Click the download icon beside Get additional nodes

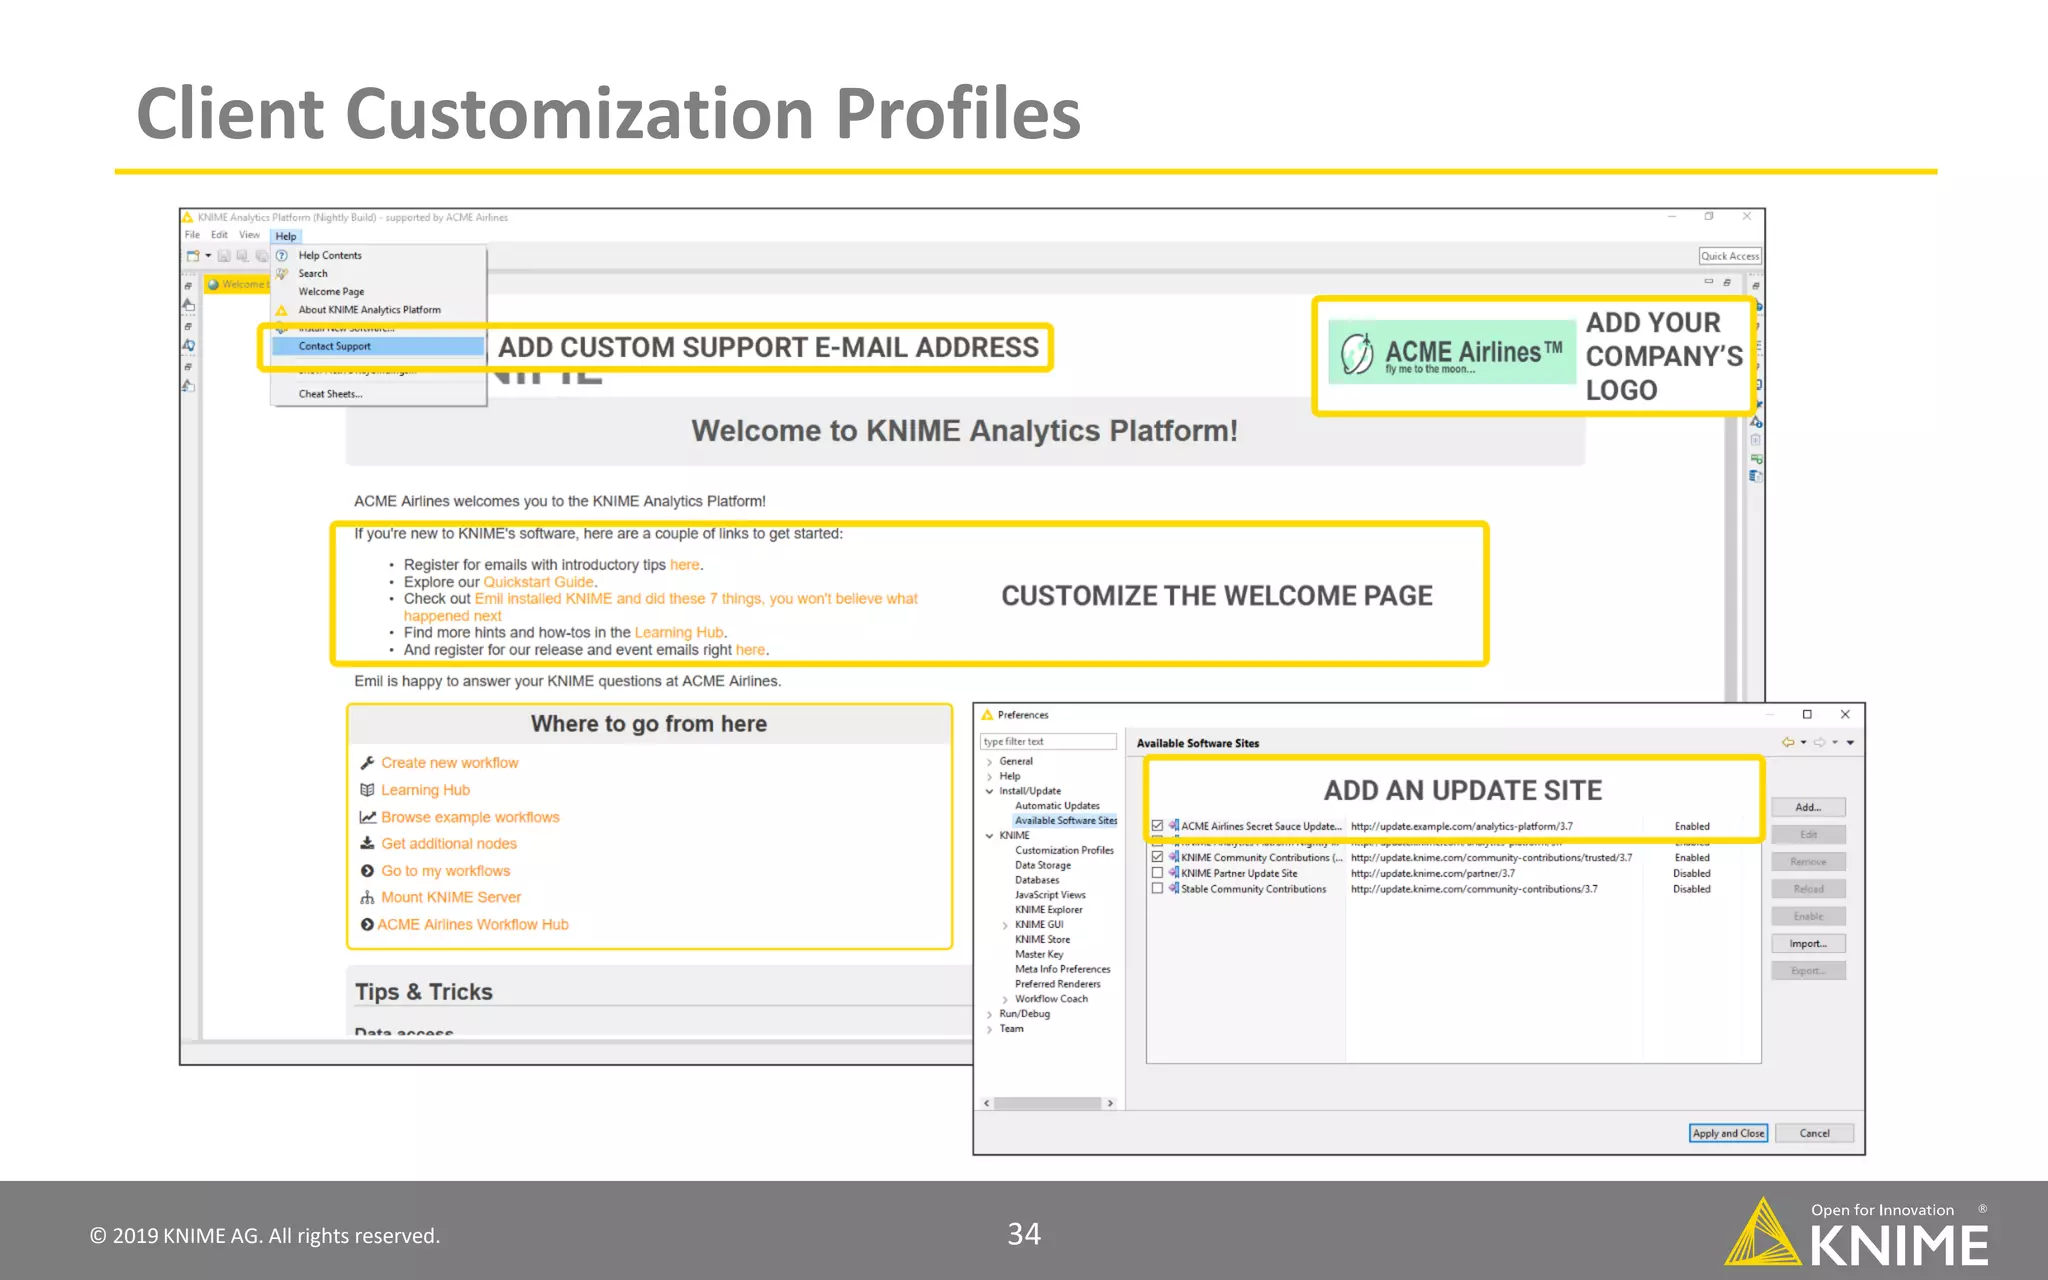click(367, 844)
